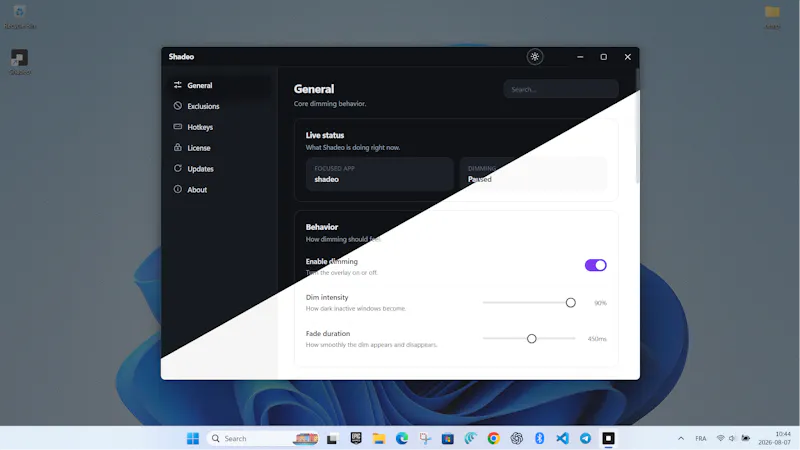Click the theme toggle sun icon in title bar
The height and width of the screenshot is (450, 800).
[535, 57]
